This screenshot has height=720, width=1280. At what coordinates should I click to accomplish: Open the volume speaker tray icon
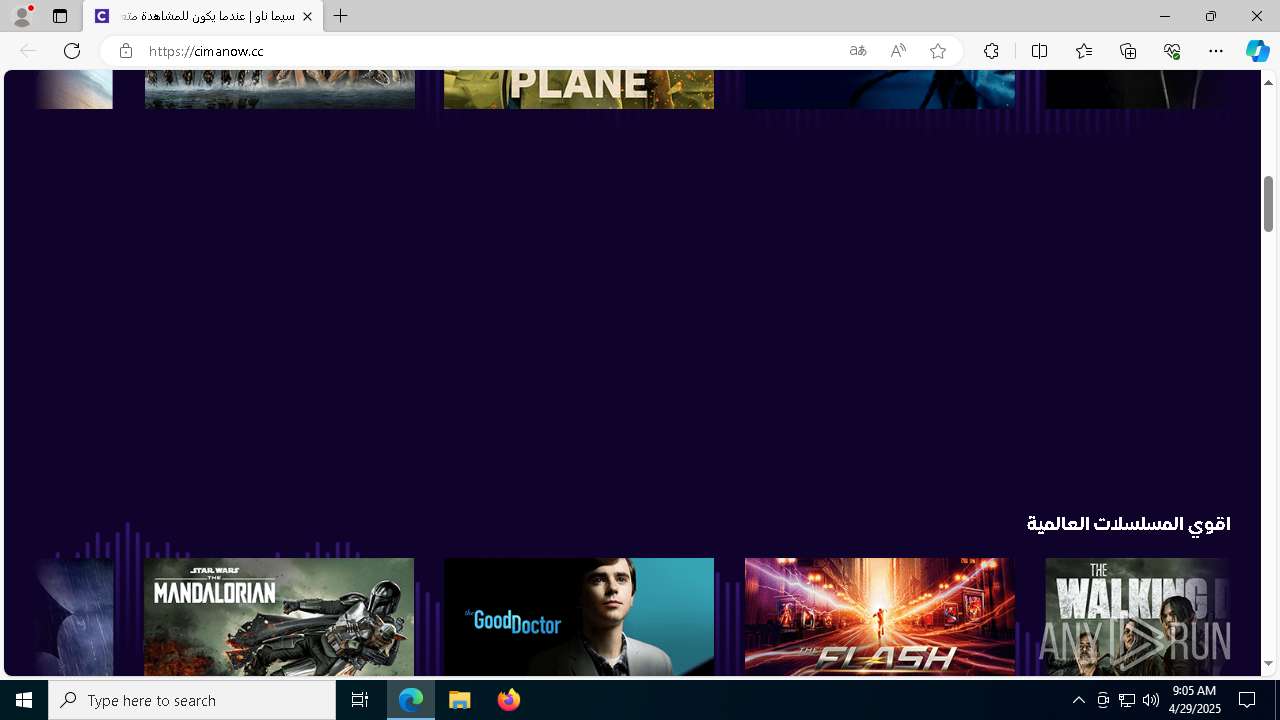point(1151,700)
